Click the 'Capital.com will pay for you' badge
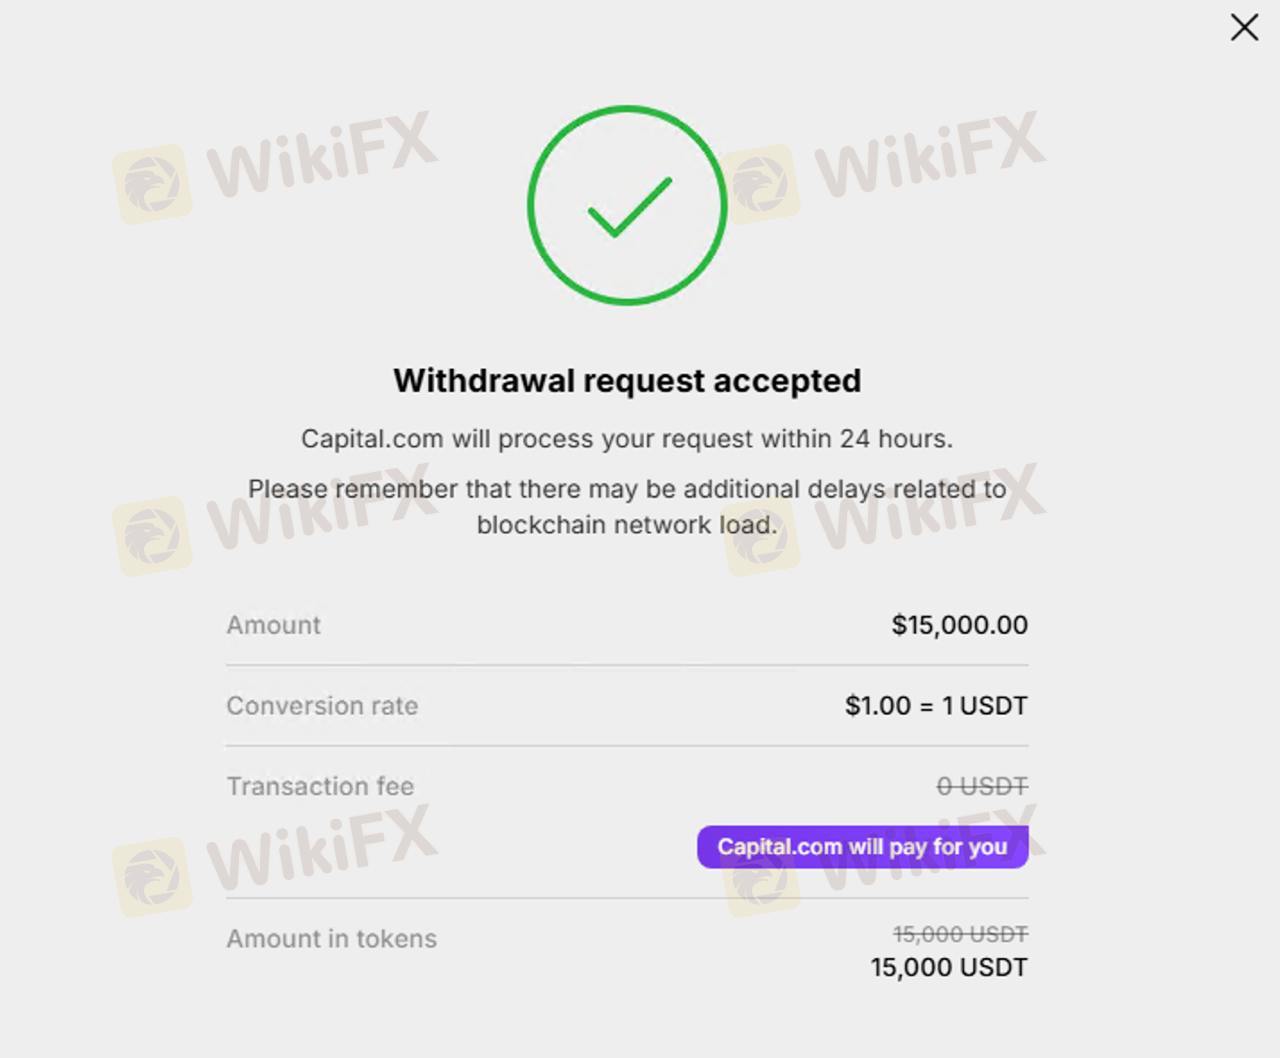 pos(862,847)
